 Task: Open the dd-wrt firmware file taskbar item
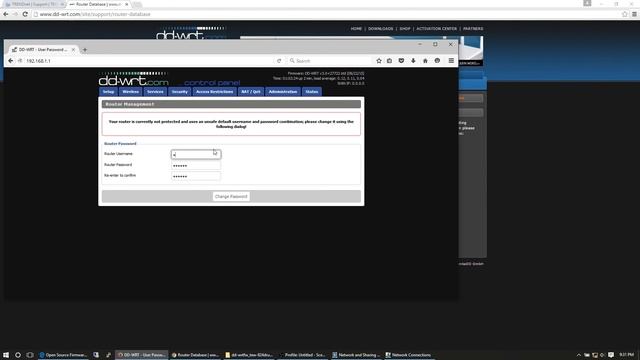pyautogui.click(x=249, y=355)
